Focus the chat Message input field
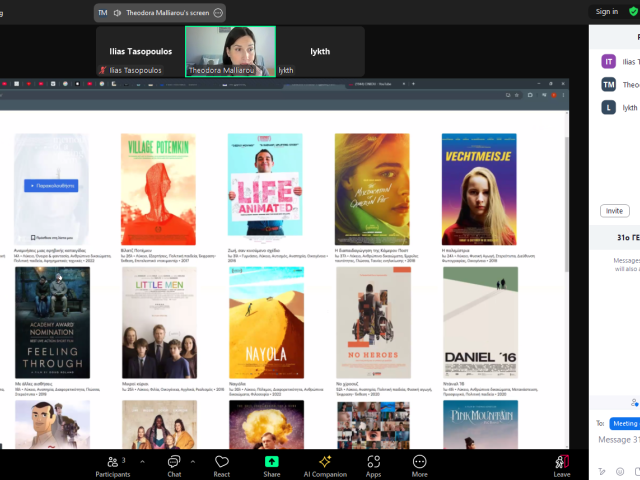The width and height of the screenshot is (640, 480). click(x=619, y=440)
